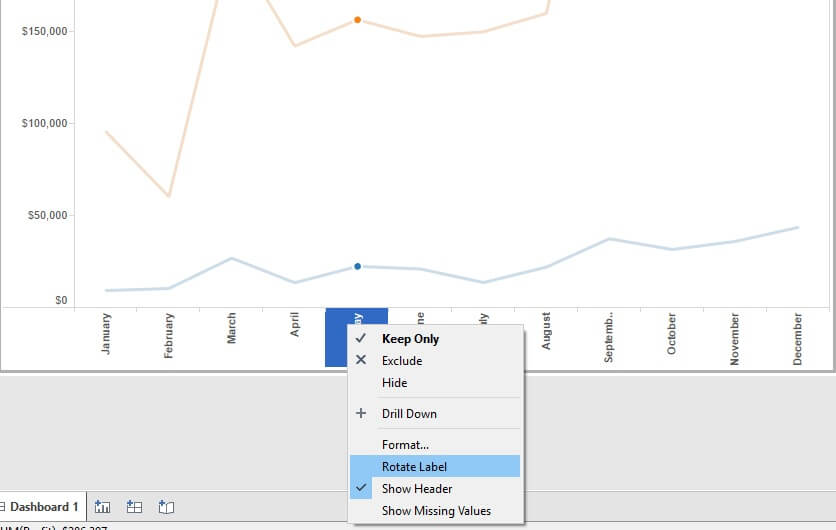Select the August axis label

(x=546, y=331)
